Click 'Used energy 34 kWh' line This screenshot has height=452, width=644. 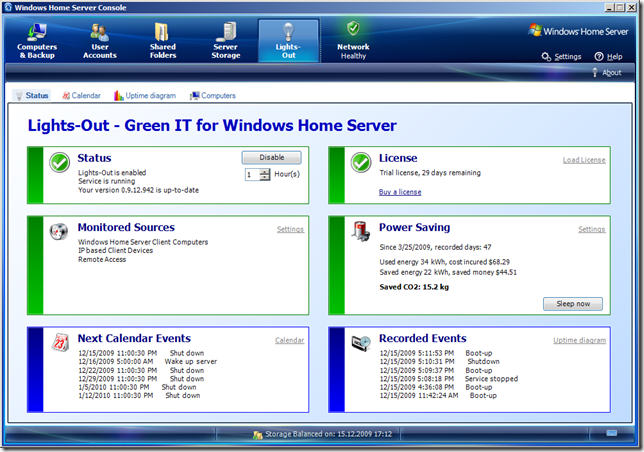point(444,262)
